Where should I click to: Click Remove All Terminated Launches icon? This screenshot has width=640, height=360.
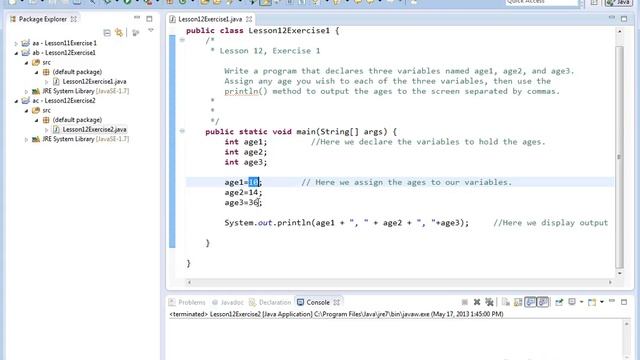(x=489, y=302)
